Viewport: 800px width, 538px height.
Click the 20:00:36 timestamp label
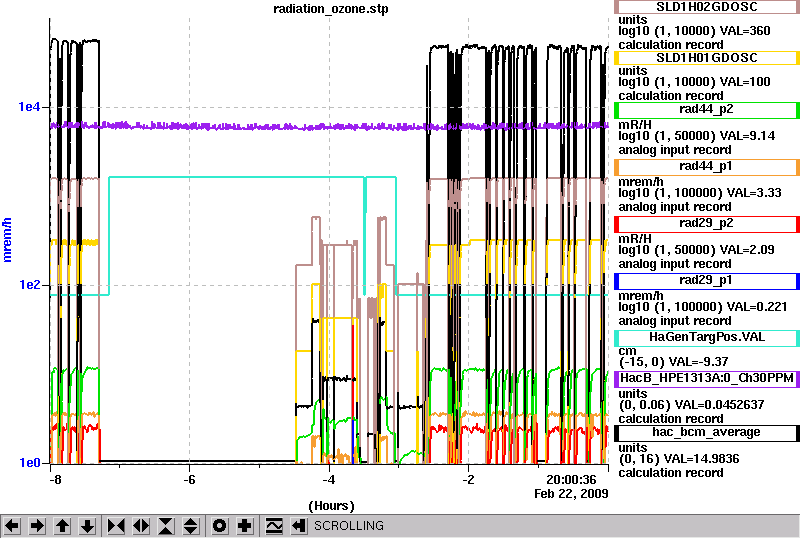tap(571, 480)
